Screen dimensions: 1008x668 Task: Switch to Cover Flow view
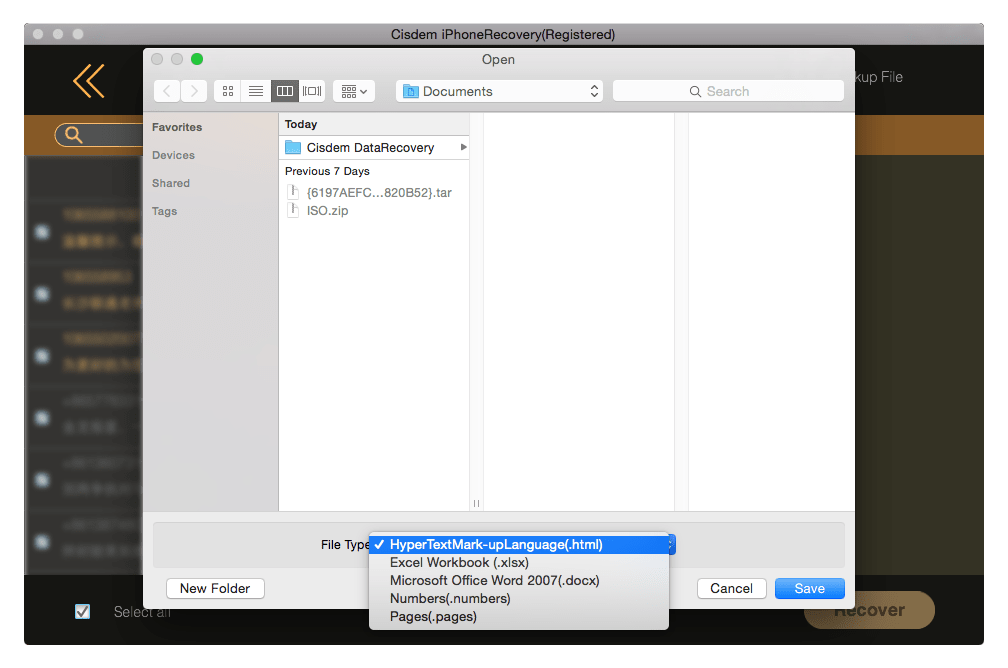[312, 91]
